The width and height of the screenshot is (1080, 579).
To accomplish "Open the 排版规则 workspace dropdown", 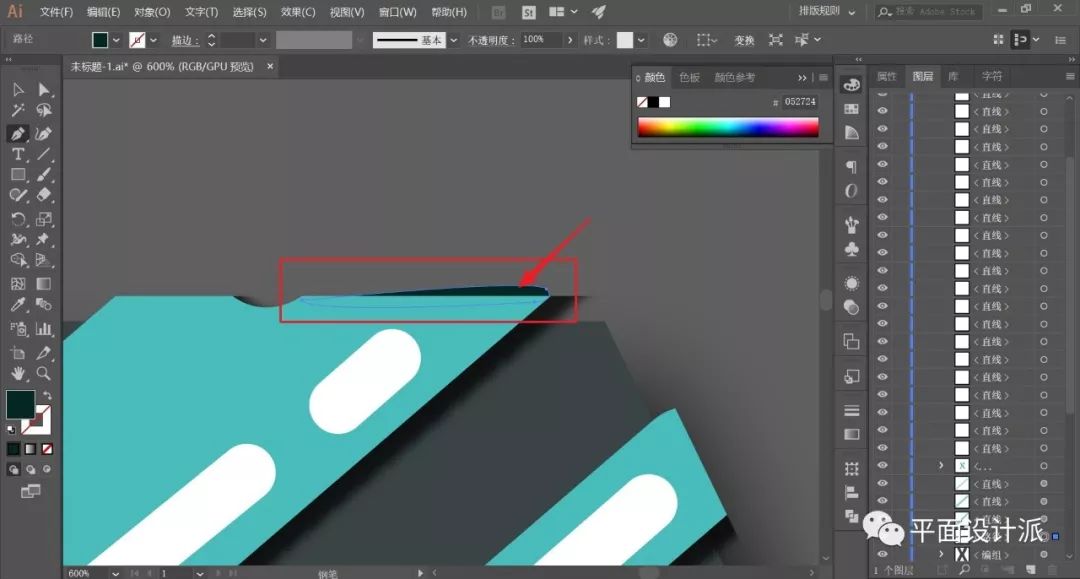I will click(x=827, y=12).
